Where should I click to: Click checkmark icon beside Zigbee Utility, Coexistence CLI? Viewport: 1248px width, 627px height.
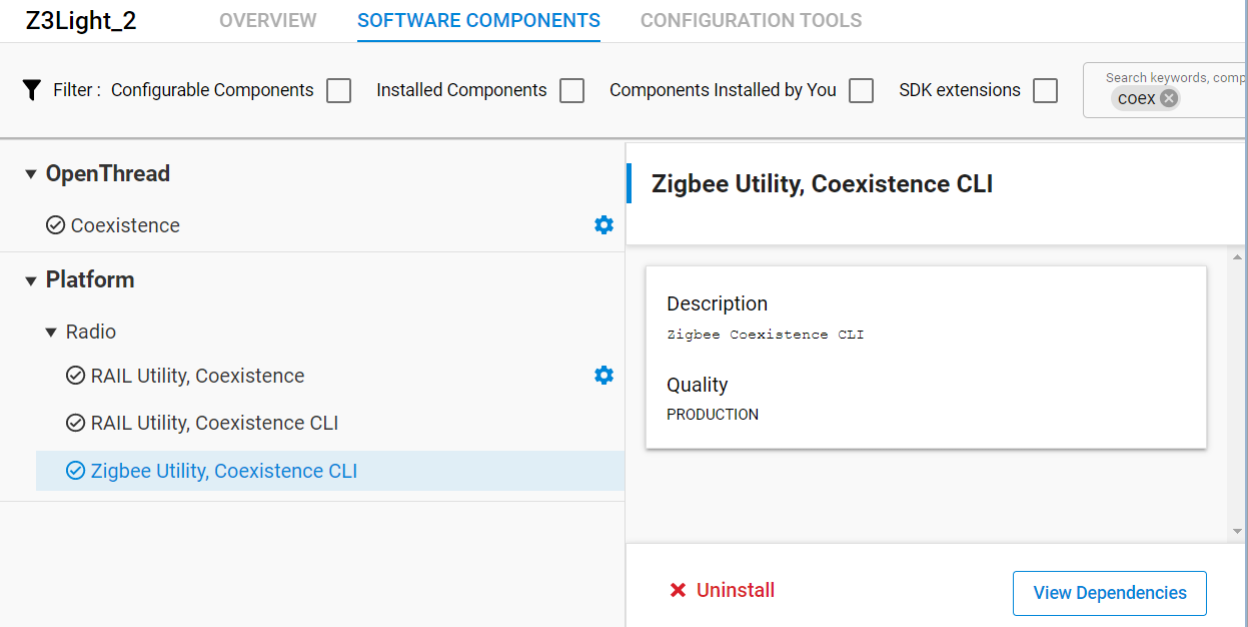pos(75,471)
